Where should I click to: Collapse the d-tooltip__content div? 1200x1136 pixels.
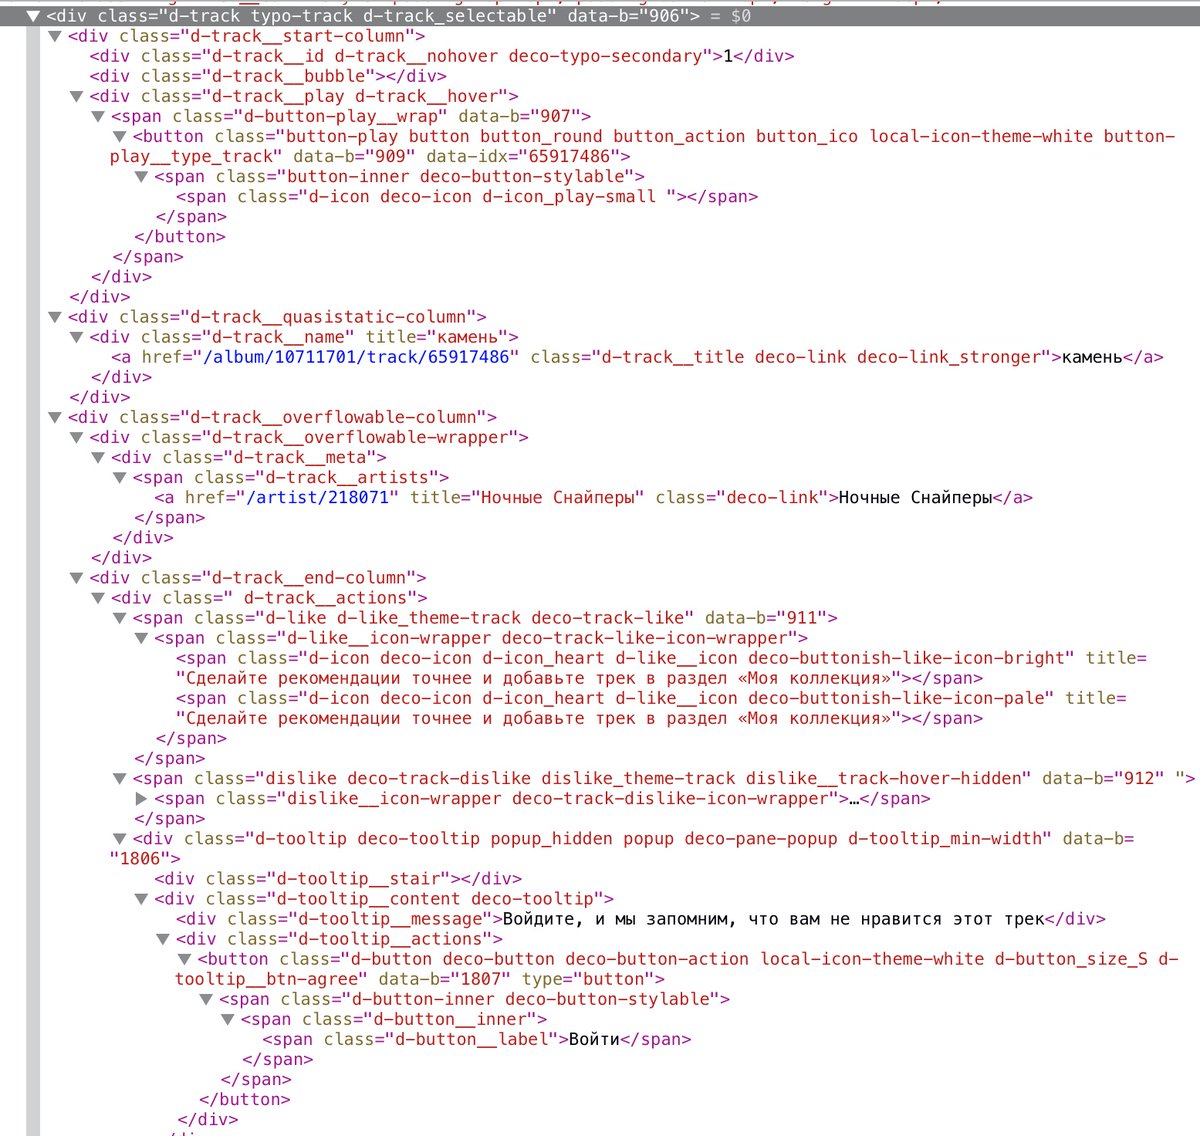click(x=142, y=898)
